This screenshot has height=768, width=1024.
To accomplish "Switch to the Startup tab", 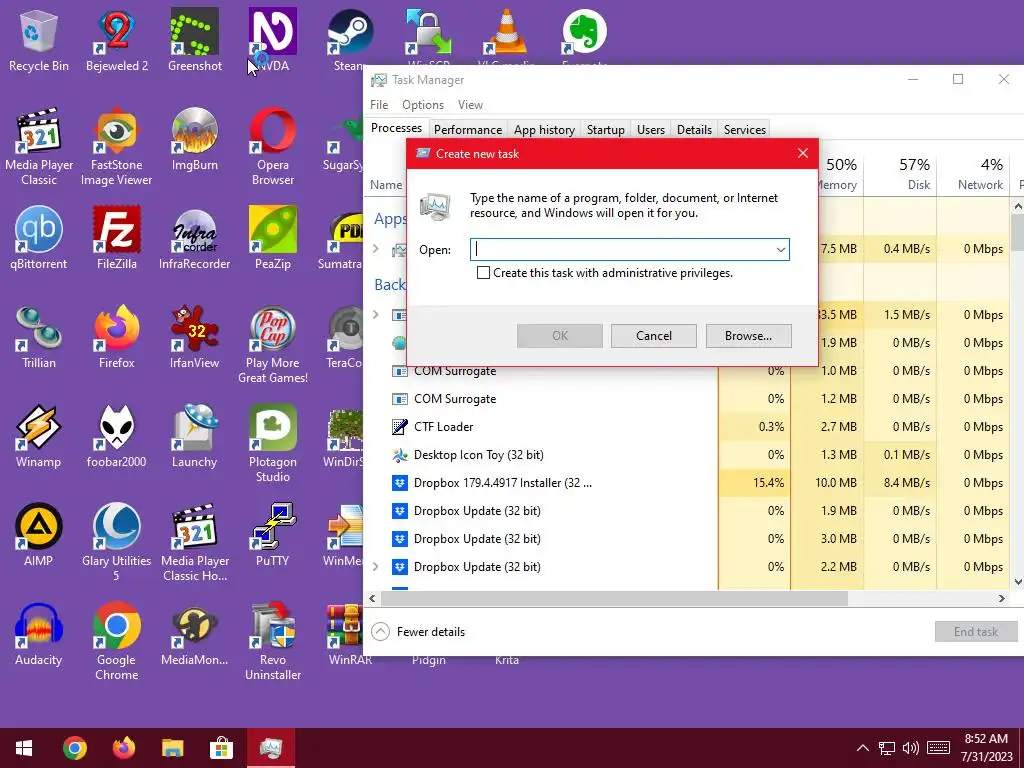I will tap(605, 129).
